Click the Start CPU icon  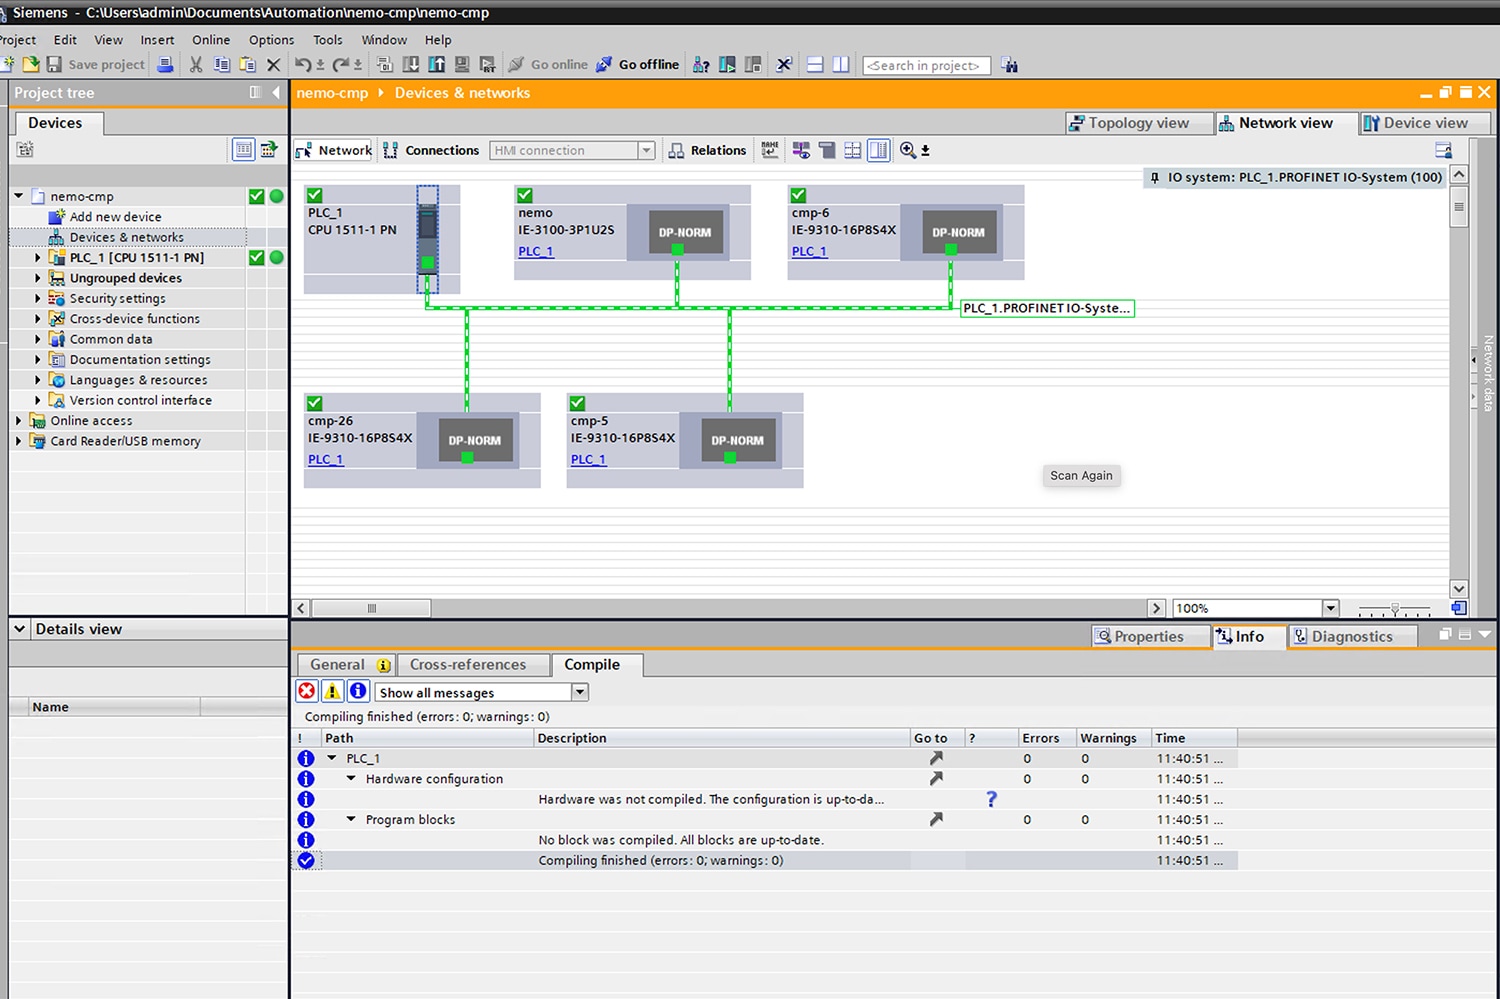[x=727, y=65]
